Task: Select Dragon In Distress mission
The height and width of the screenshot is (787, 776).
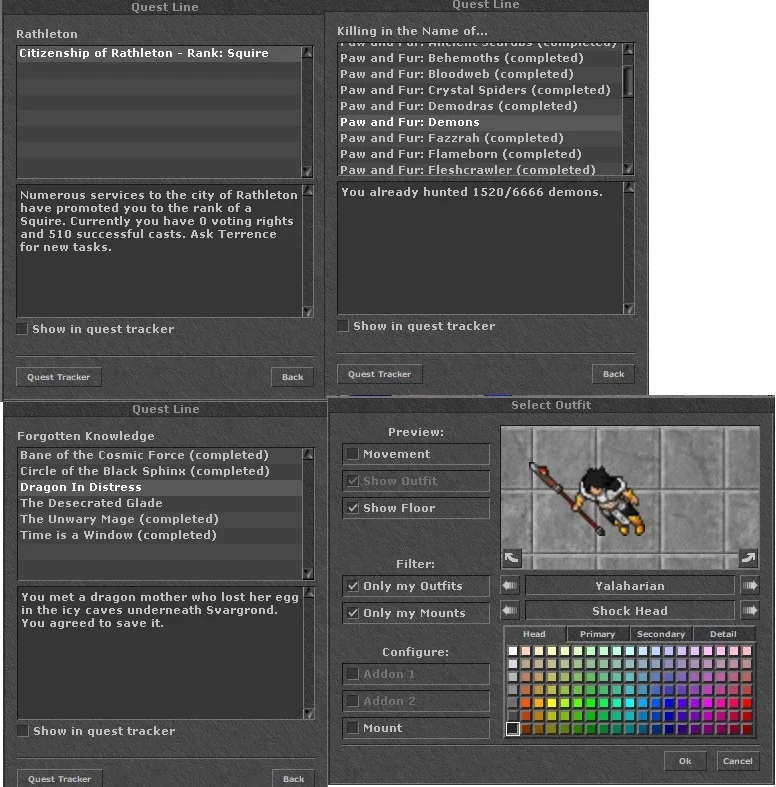Action: pyautogui.click(x=160, y=487)
